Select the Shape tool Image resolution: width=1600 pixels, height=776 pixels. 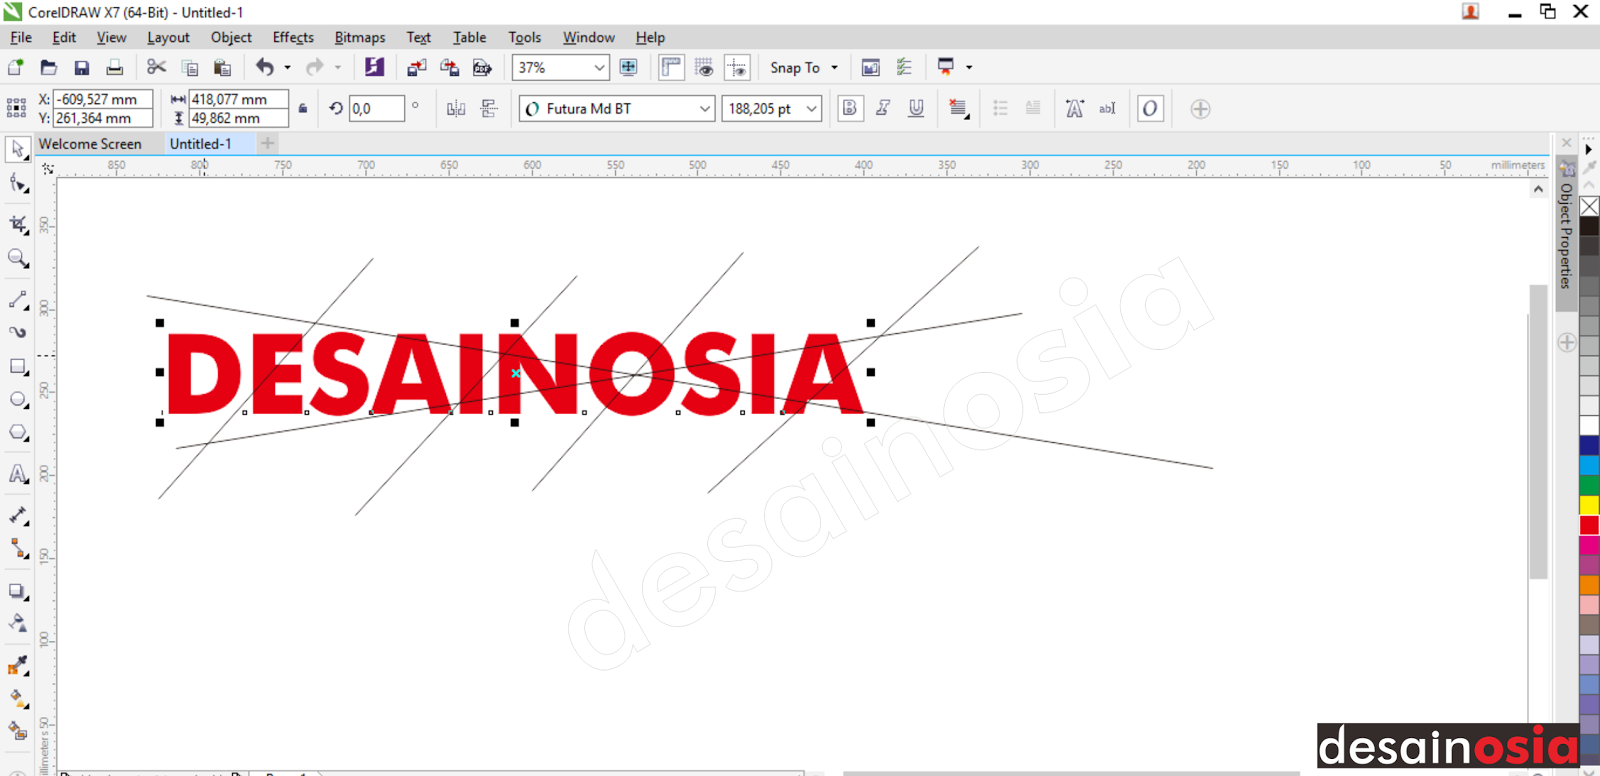point(18,184)
